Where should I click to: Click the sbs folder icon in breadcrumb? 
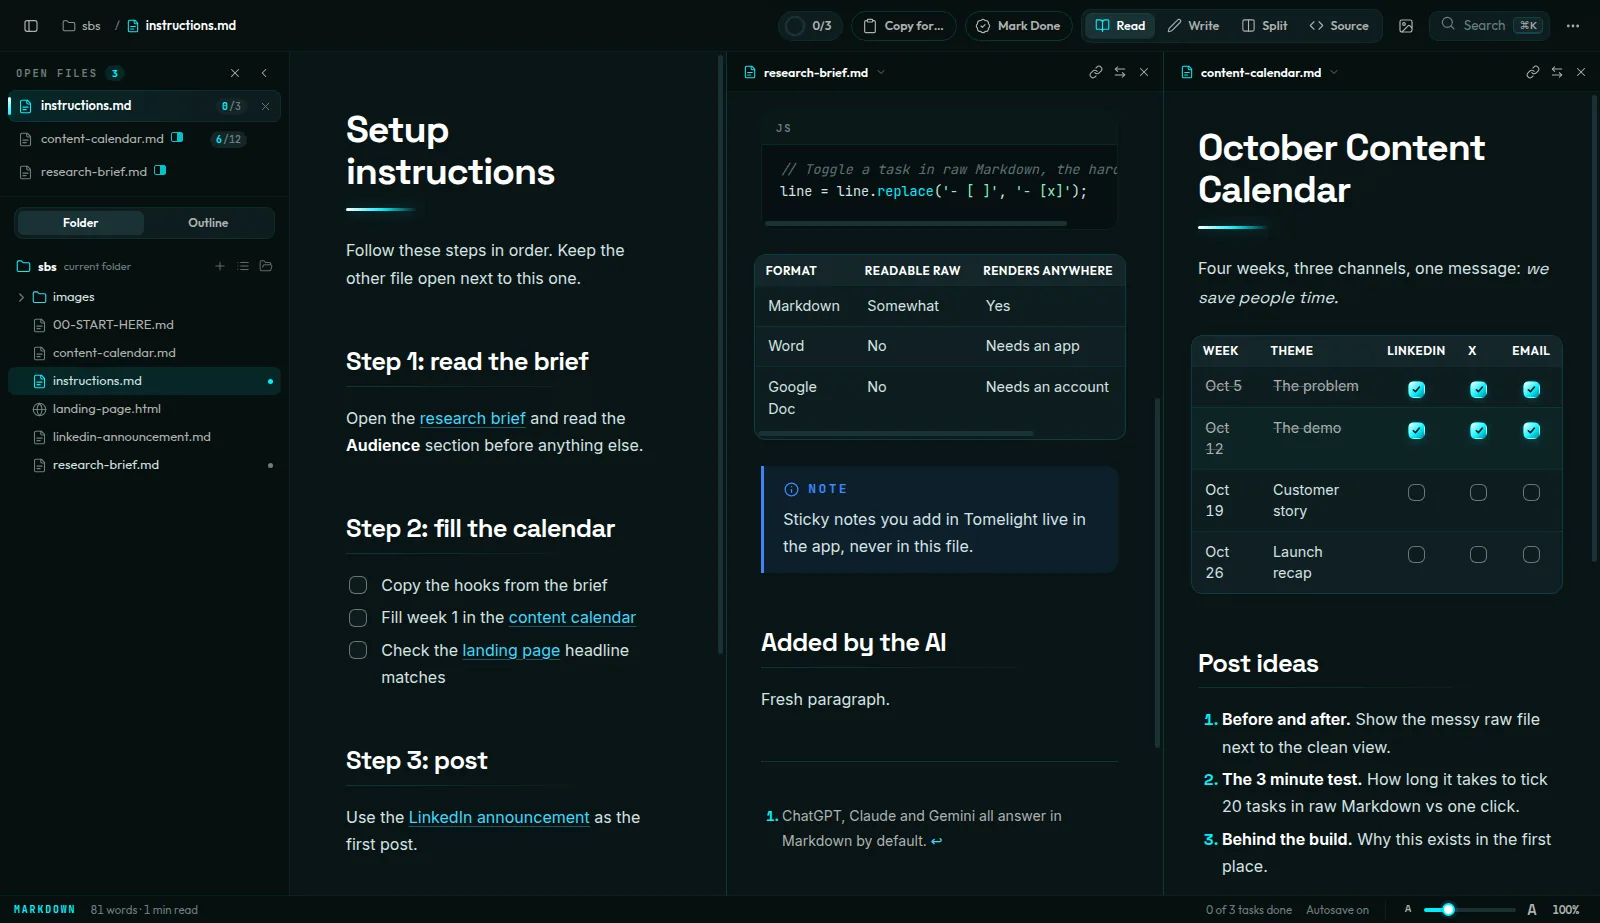pyautogui.click(x=69, y=26)
